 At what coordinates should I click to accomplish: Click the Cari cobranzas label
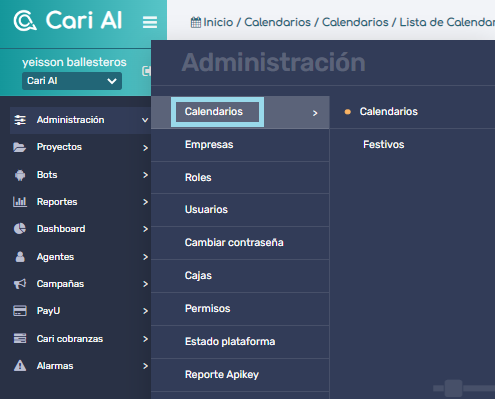(x=70, y=339)
